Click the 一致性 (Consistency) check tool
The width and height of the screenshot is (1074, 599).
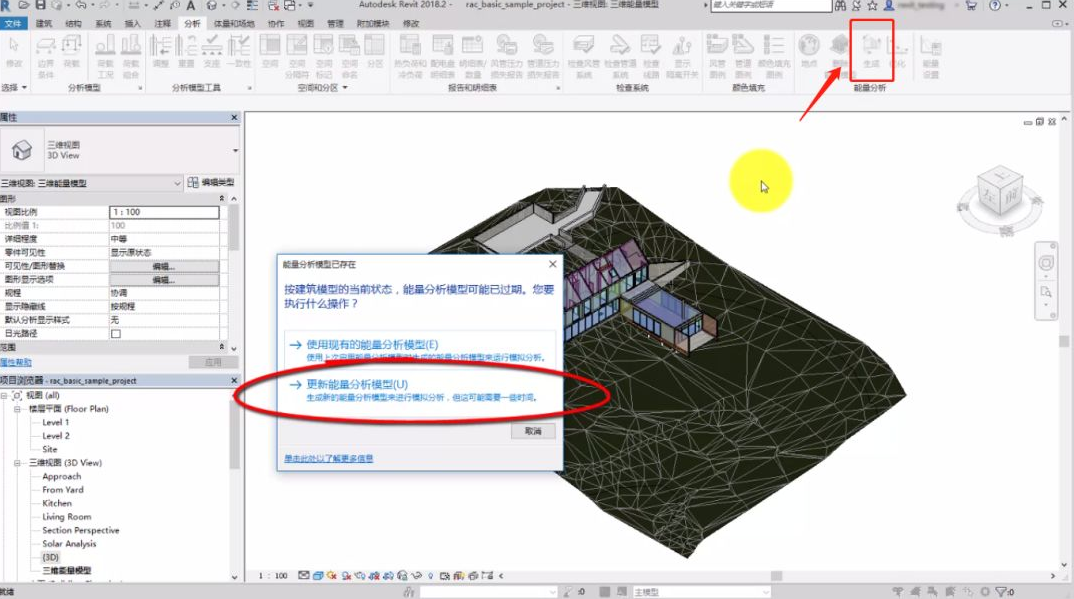pos(238,51)
